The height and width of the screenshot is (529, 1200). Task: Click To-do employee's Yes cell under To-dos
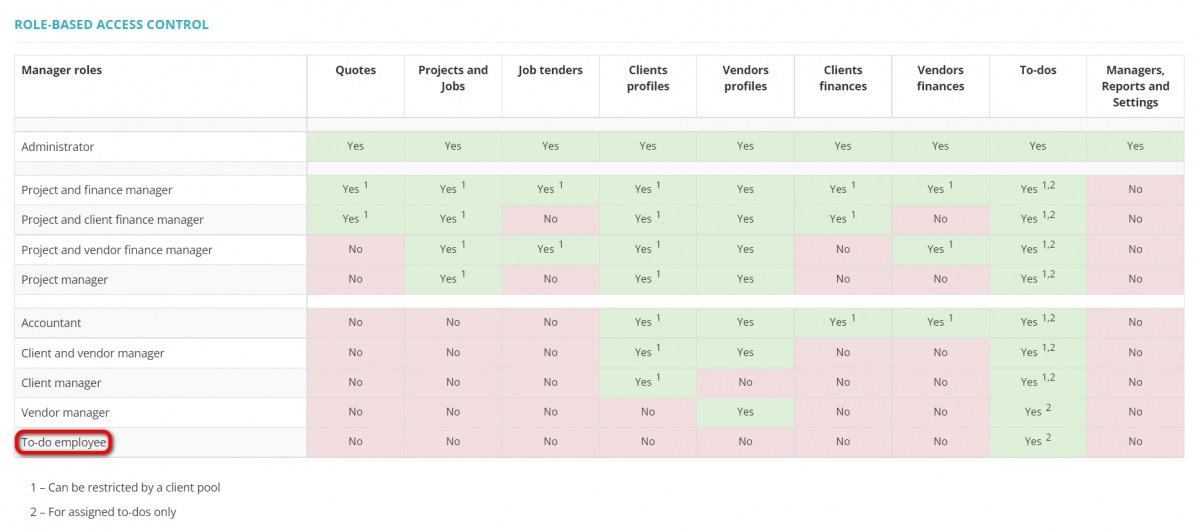click(1037, 441)
